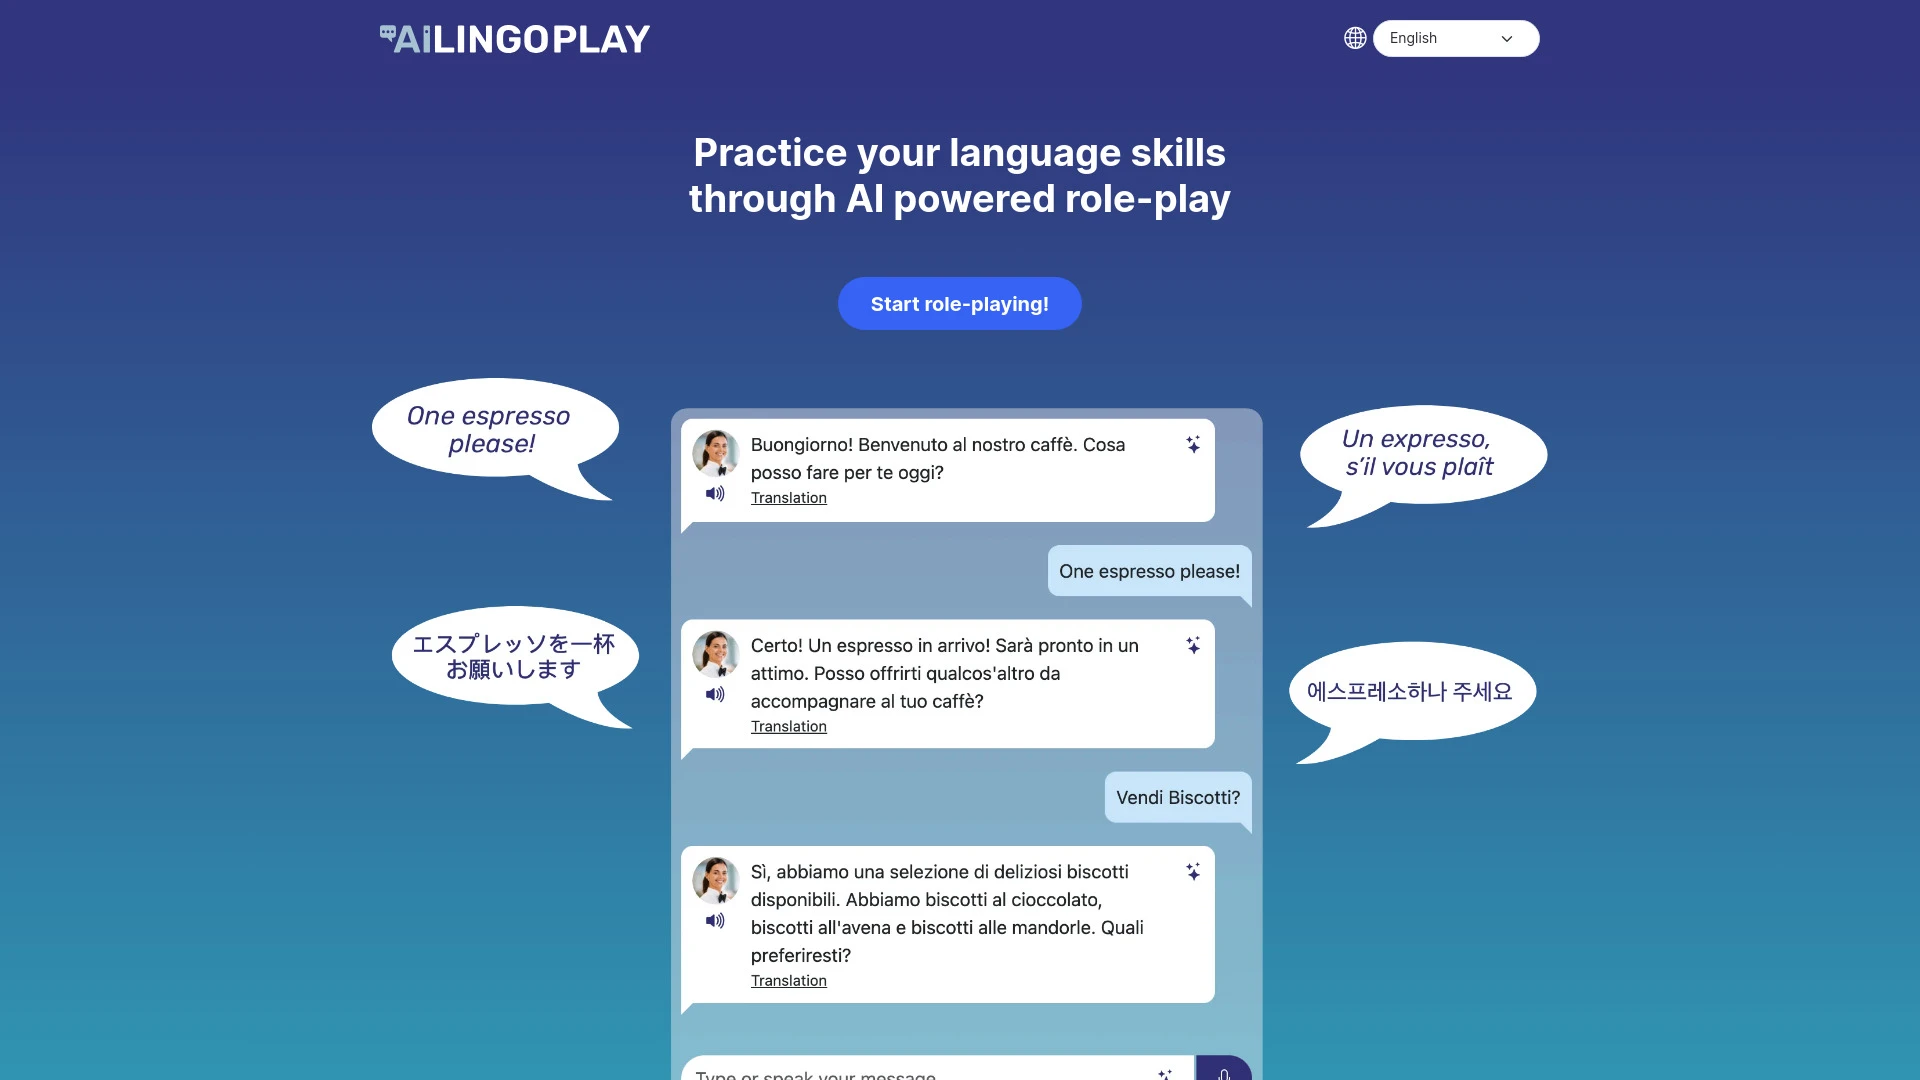Click the English language selector menu
Image resolution: width=1920 pixels, height=1080 pixels.
point(1451,37)
